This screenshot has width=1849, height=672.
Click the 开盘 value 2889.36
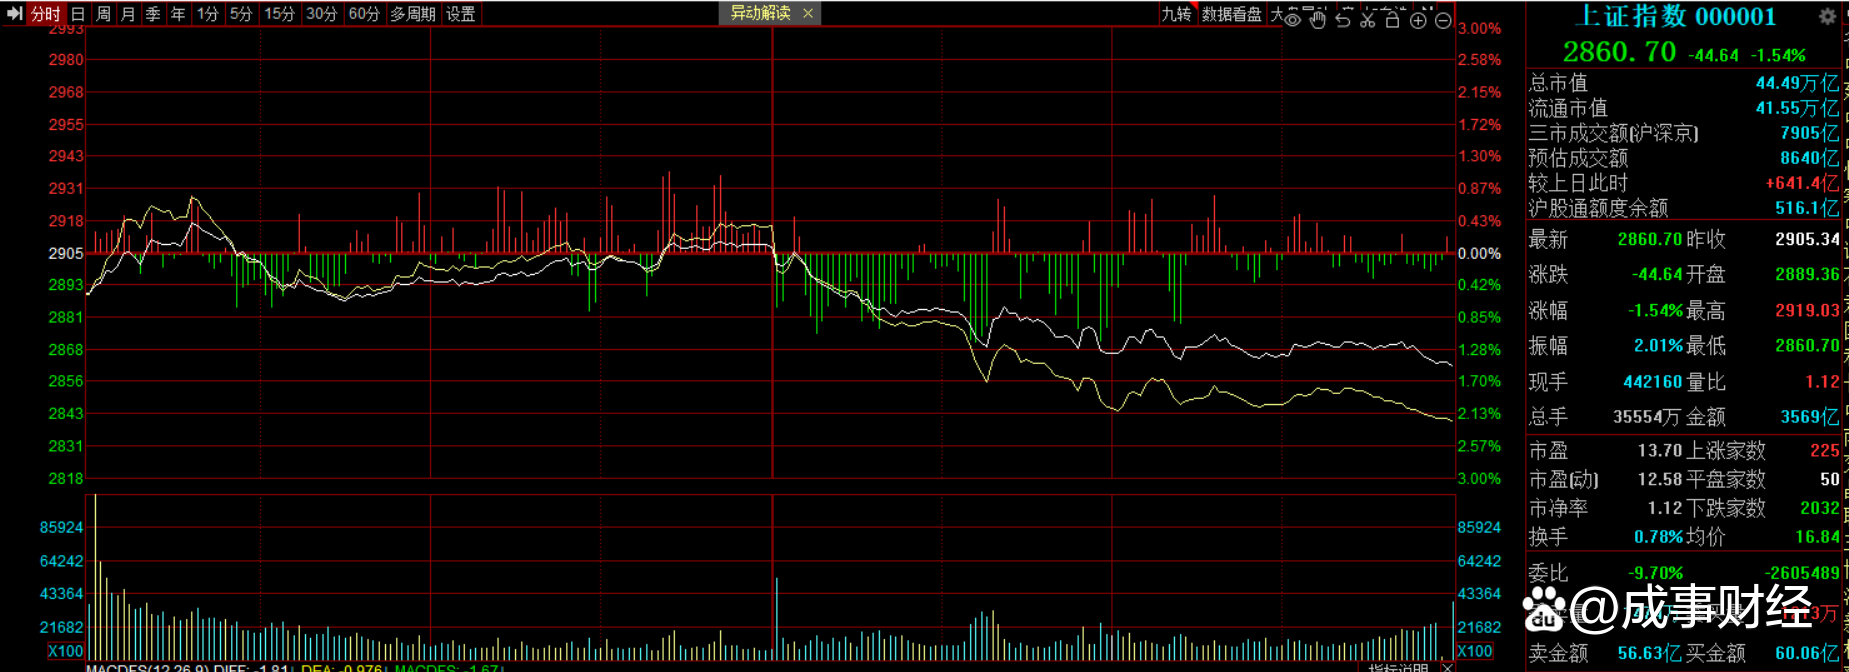pyautogui.click(x=1807, y=274)
